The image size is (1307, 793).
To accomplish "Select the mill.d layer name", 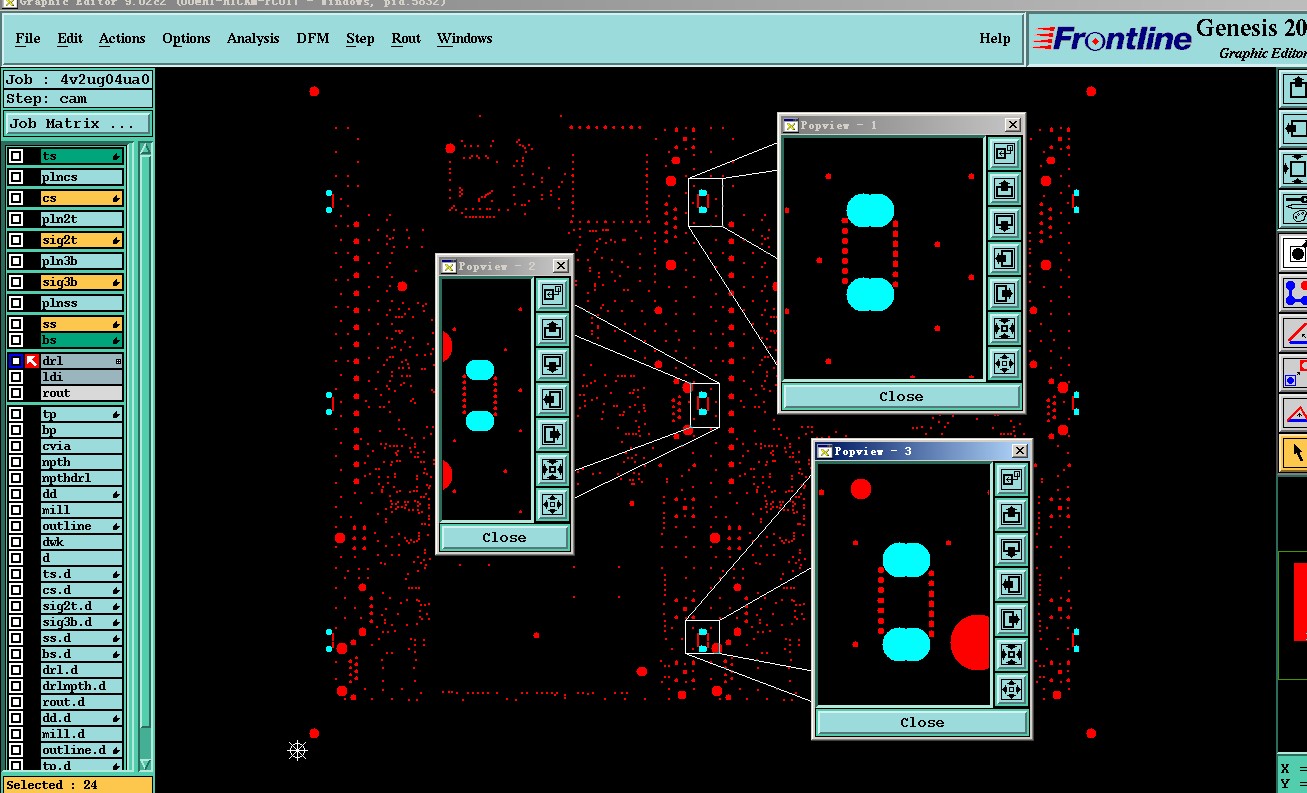I will point(82,734).
